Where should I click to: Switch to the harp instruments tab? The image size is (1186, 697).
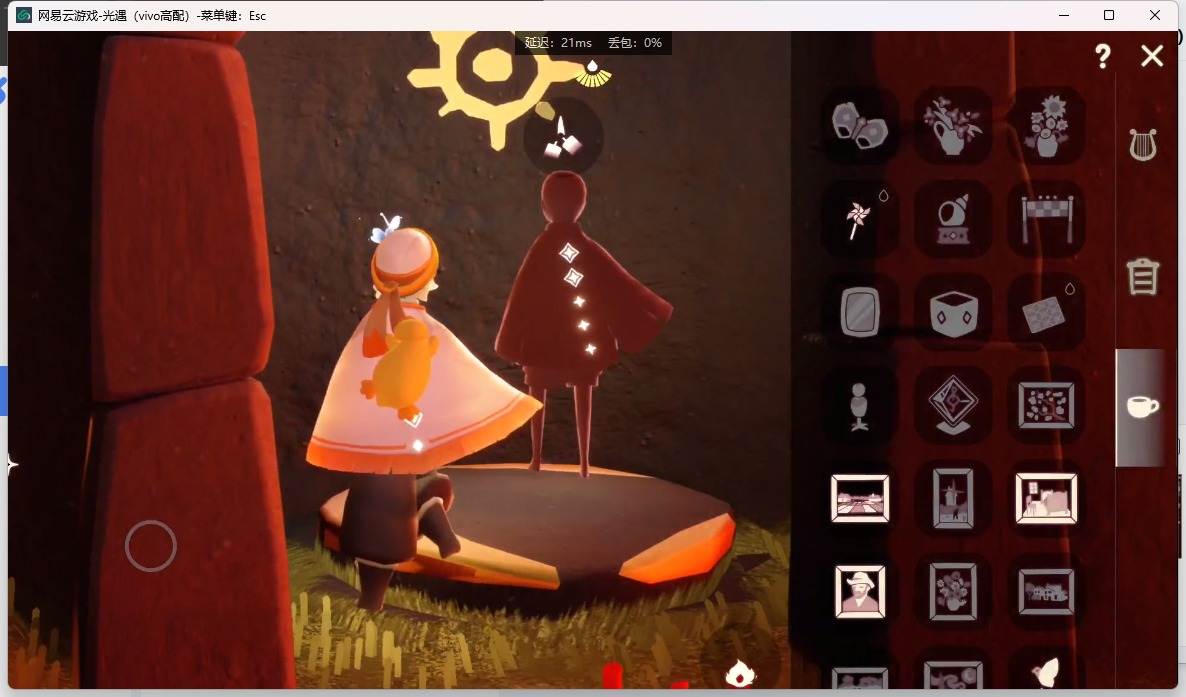coord(1143,145)
